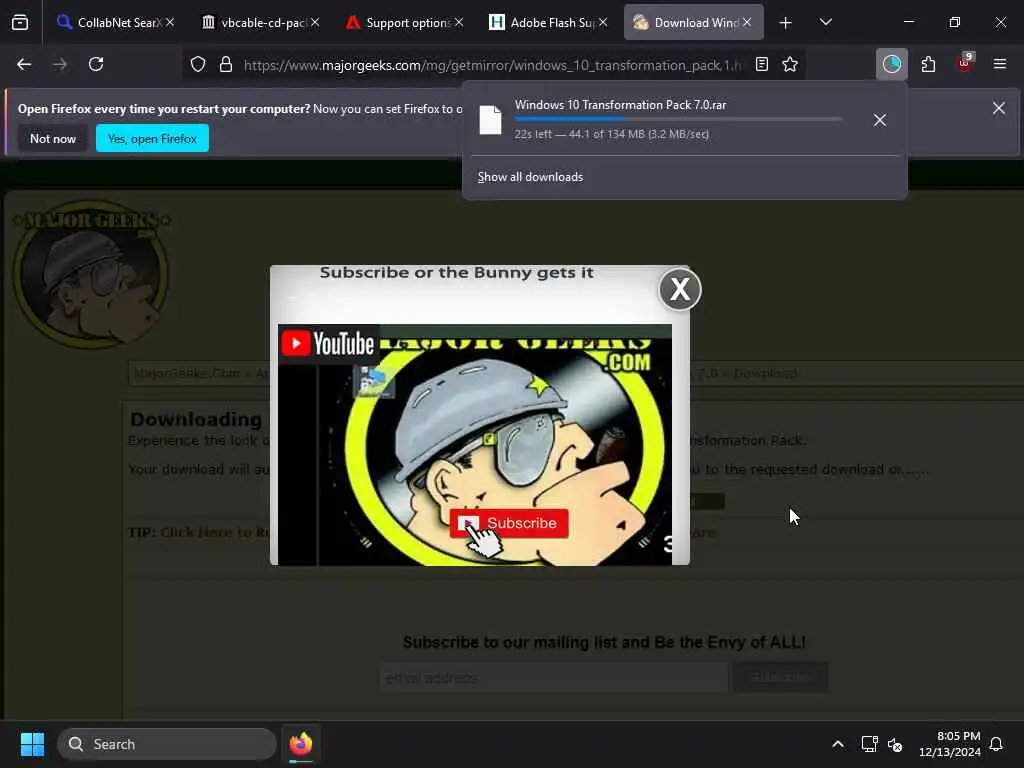Close the Support options tab
The height and width of the screenshot is (768, 1024).
click(x=459, y=22)
